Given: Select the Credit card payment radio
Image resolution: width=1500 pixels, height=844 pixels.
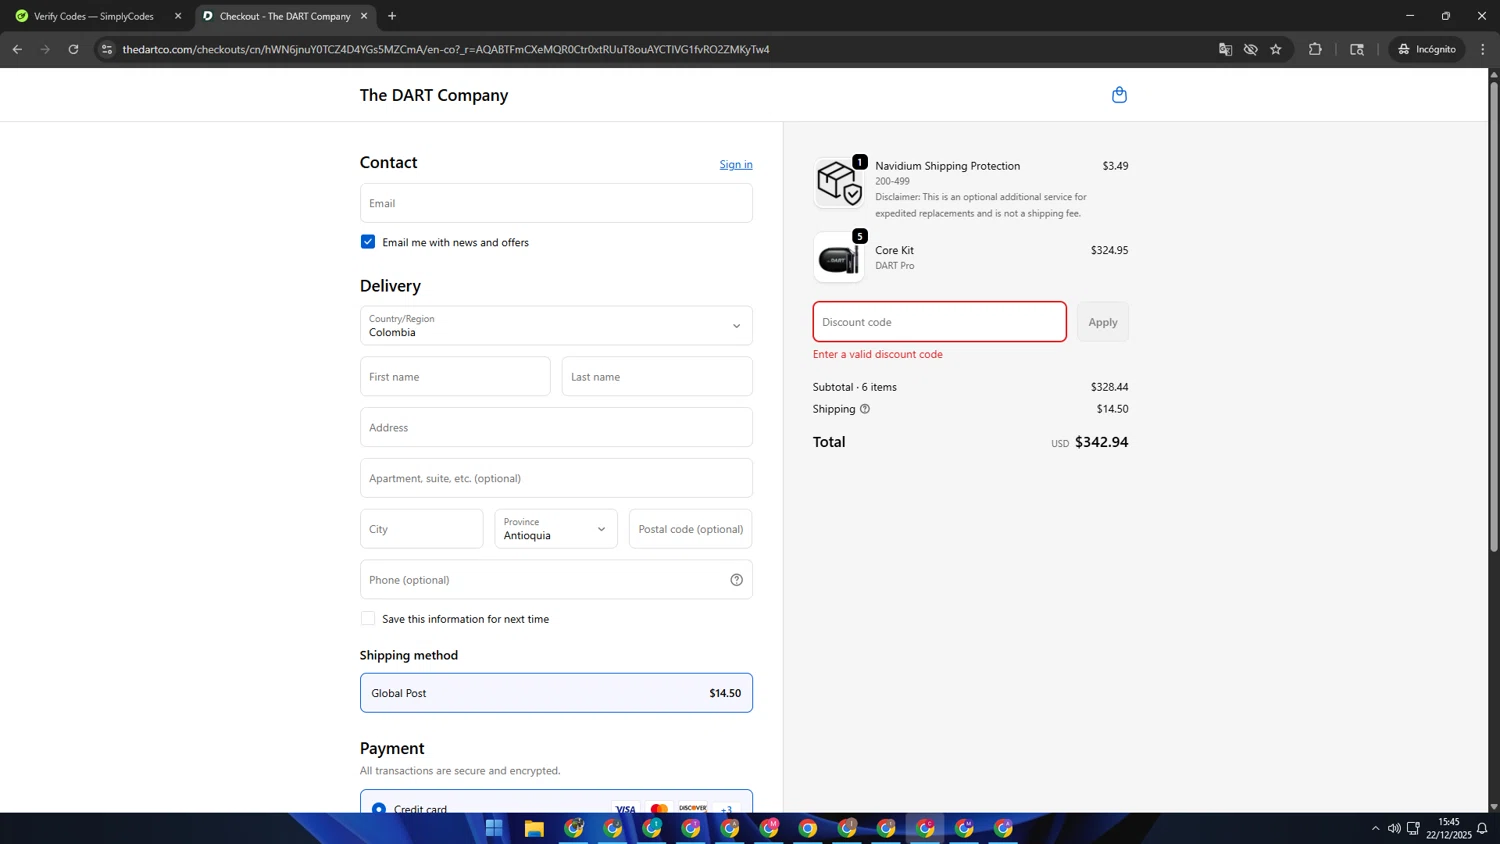Looking at the screenshot, I should point(379,808).
